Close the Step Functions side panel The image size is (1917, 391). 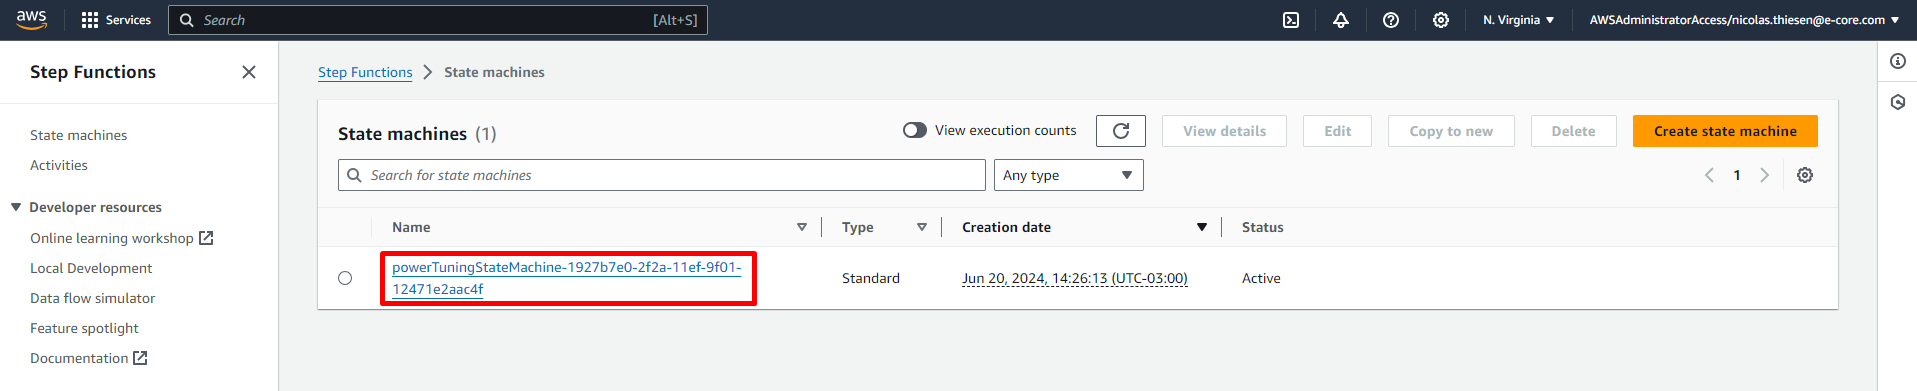coord(249,72)
